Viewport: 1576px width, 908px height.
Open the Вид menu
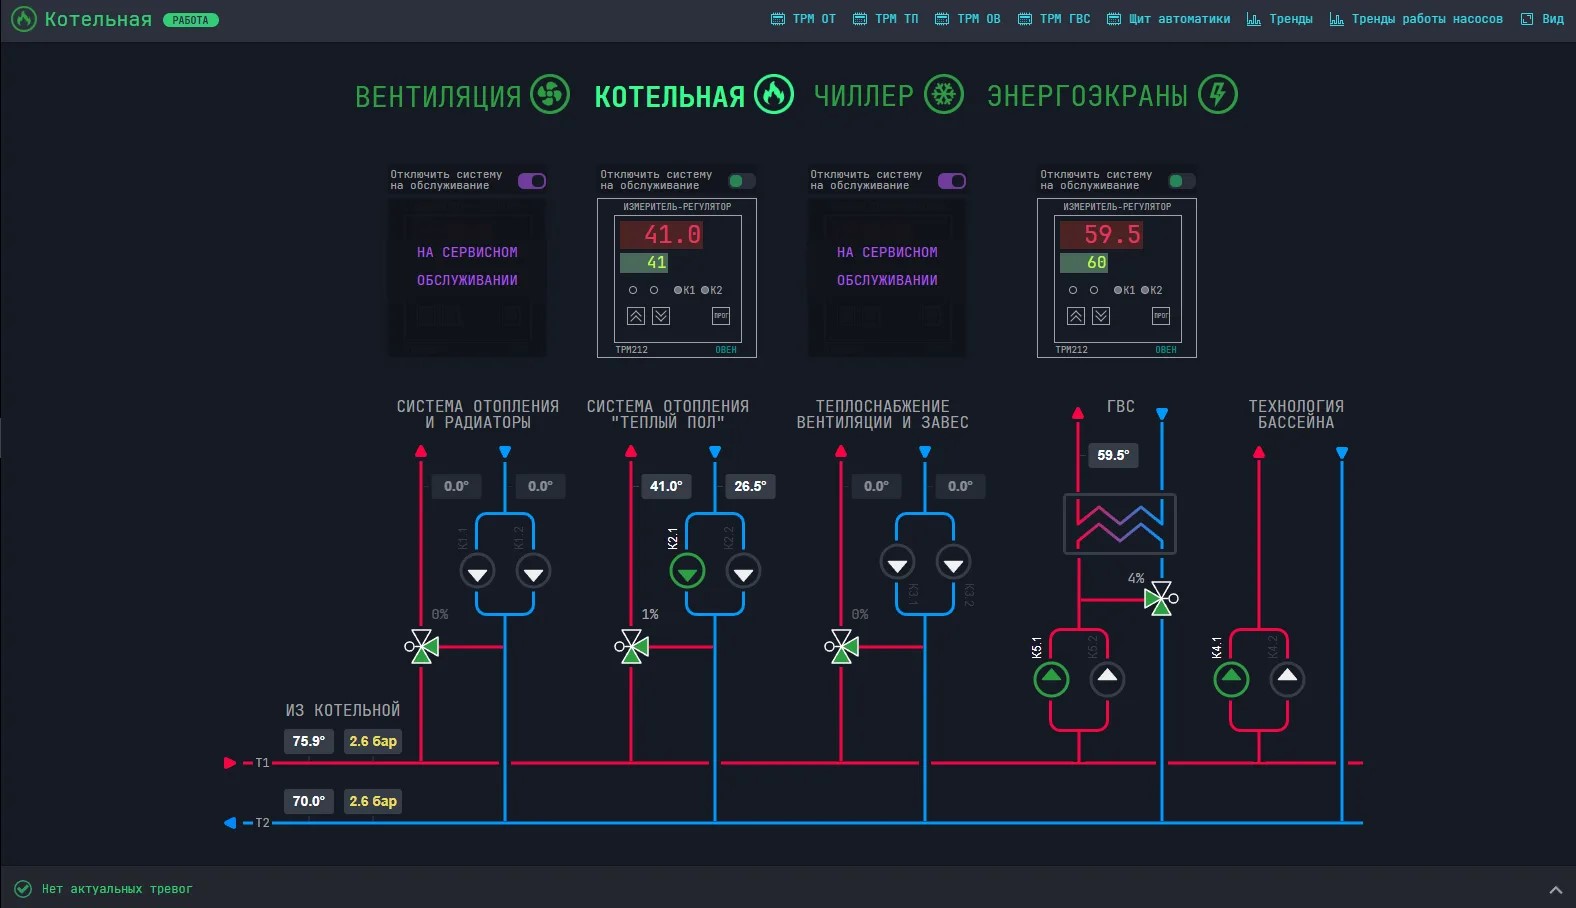pyautogui.click(x=1542, y=19)
